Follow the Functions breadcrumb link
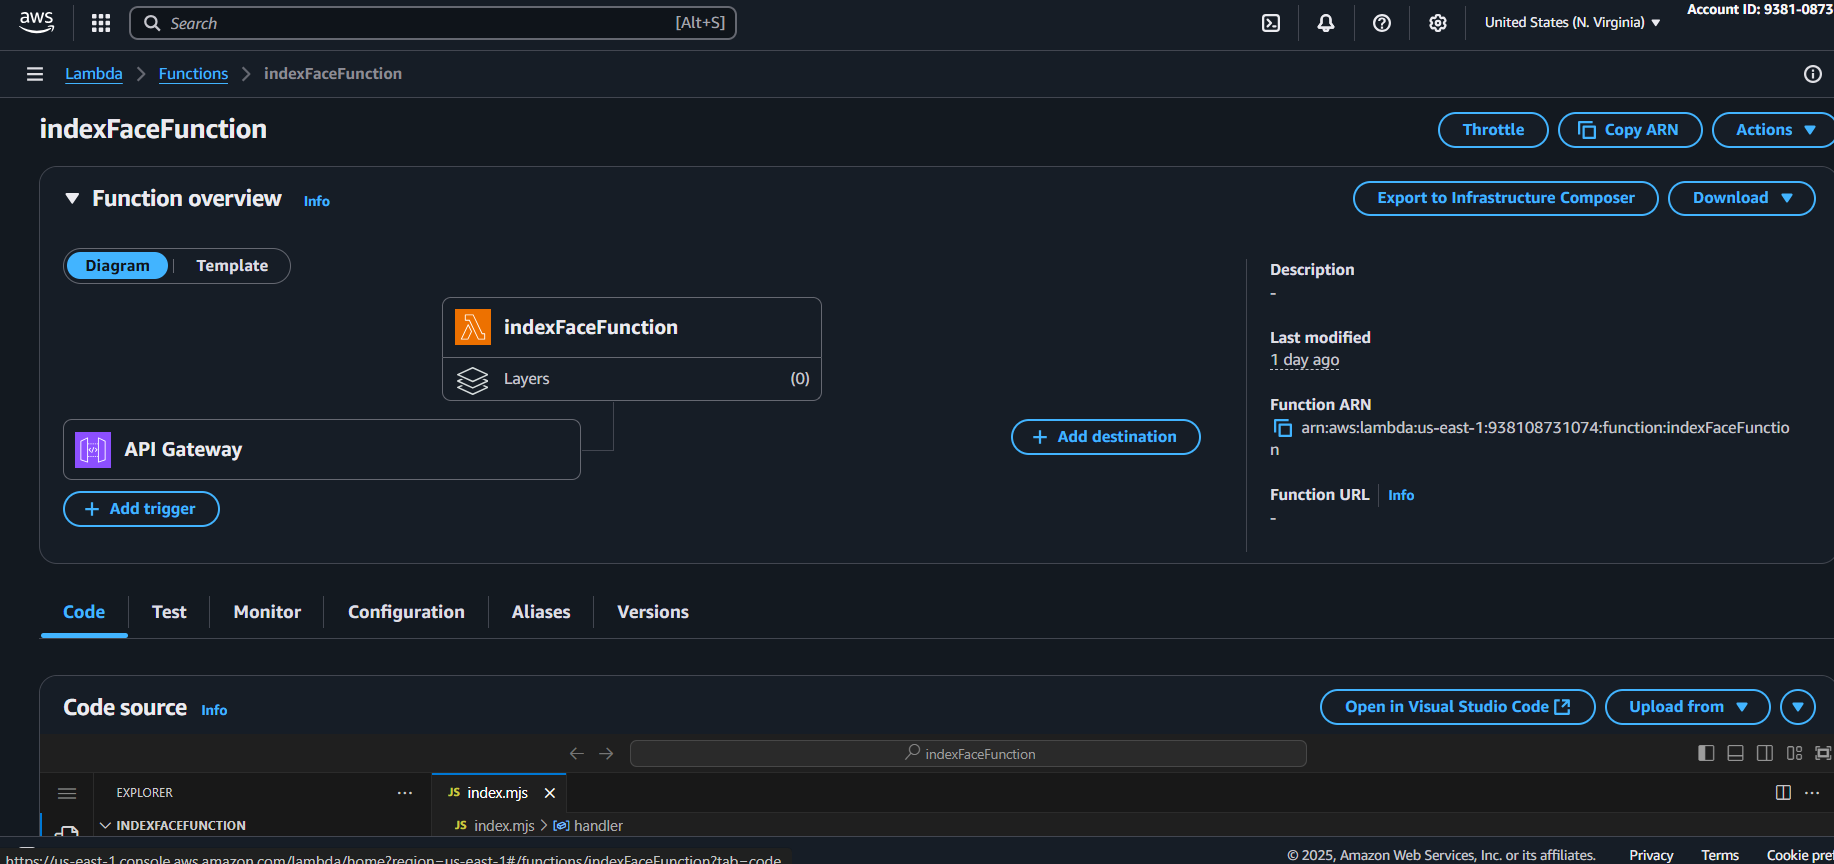Screen dimensions: 1834x864 [x=193, y=74]
